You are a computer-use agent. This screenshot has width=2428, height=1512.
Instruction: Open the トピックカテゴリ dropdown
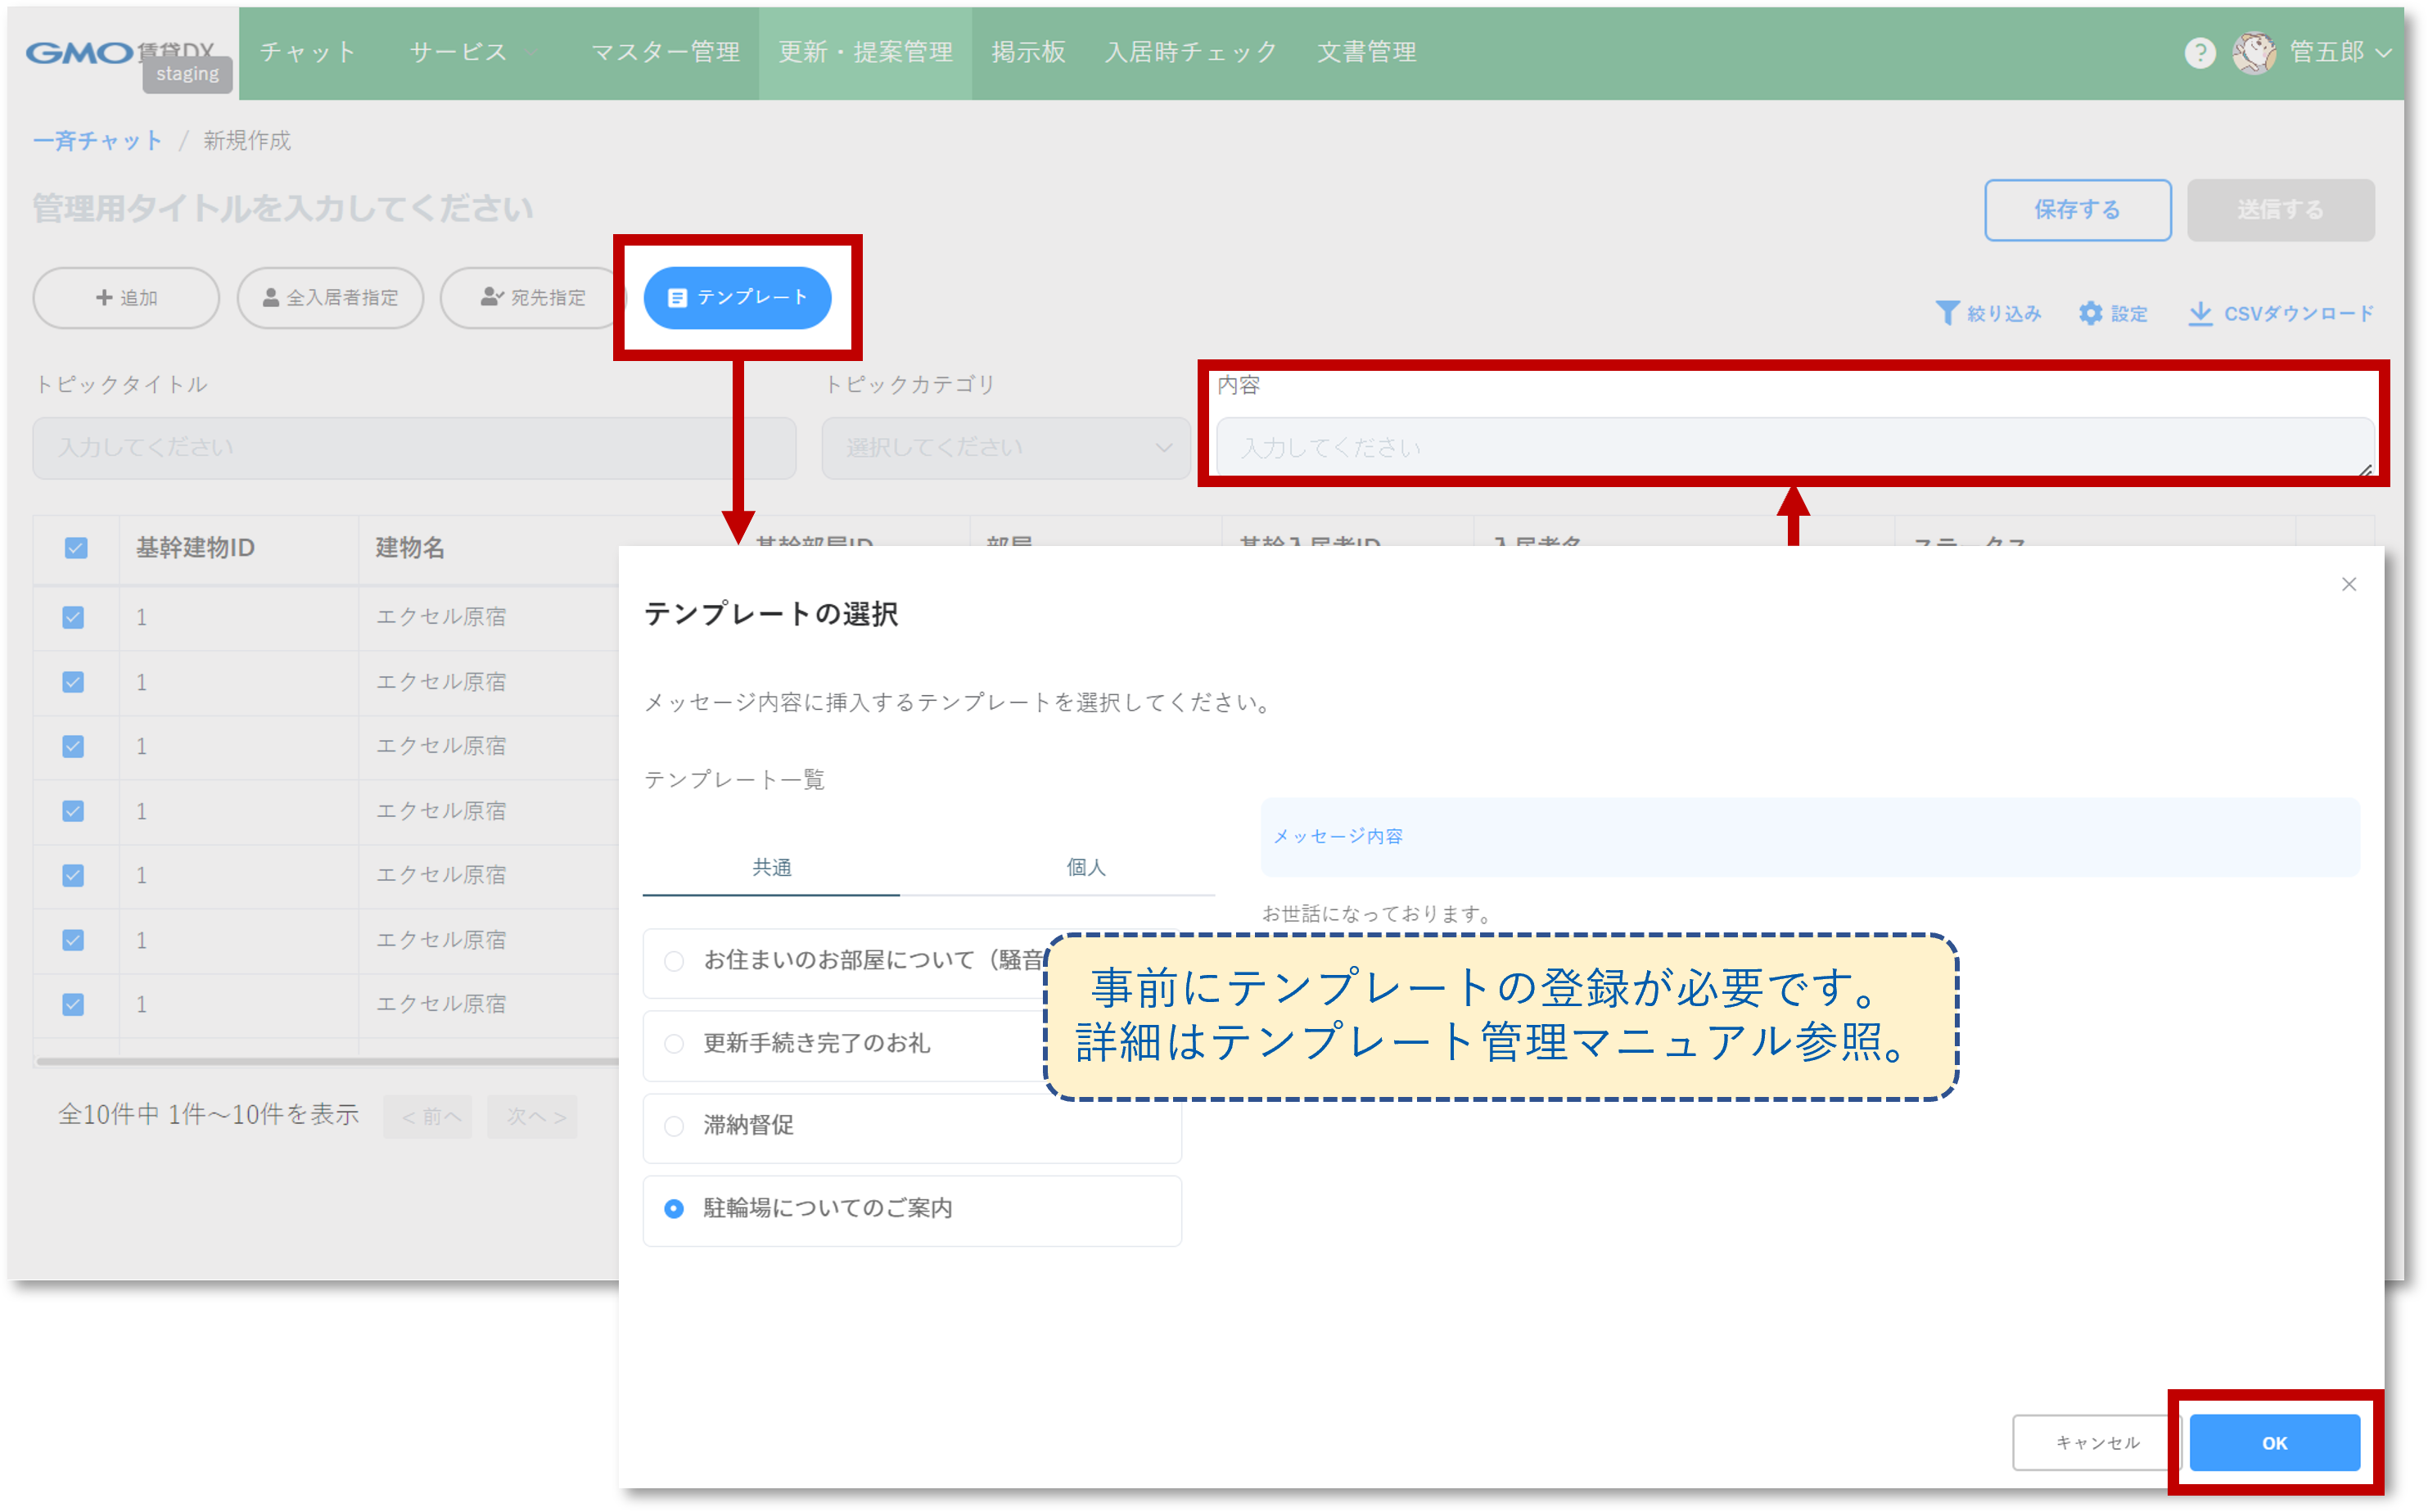1006,448
